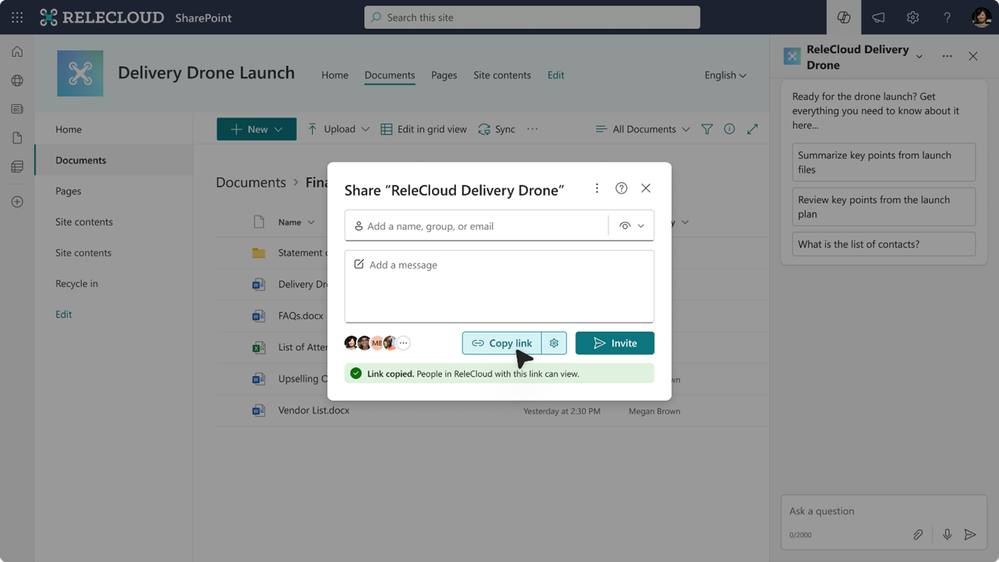
Task: Click Edit link in top navigation
Action: (556, 75)
